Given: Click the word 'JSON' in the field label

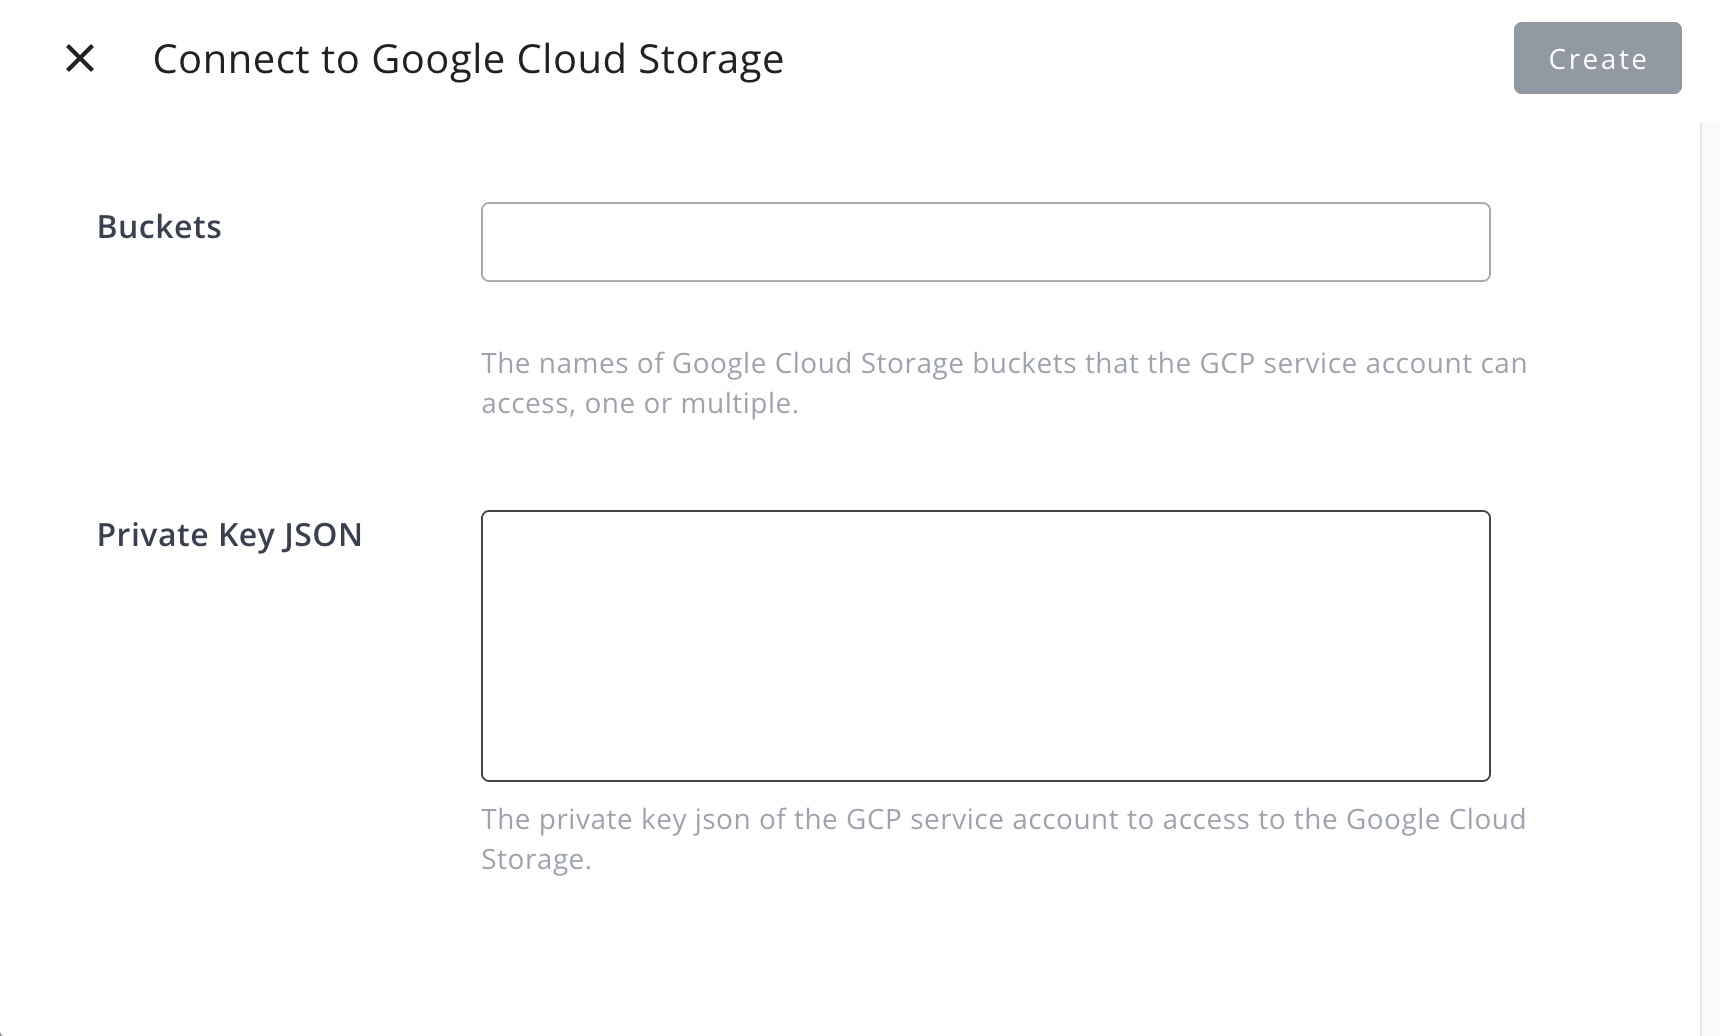Looking at the screenshot, I should click(322, 535).
